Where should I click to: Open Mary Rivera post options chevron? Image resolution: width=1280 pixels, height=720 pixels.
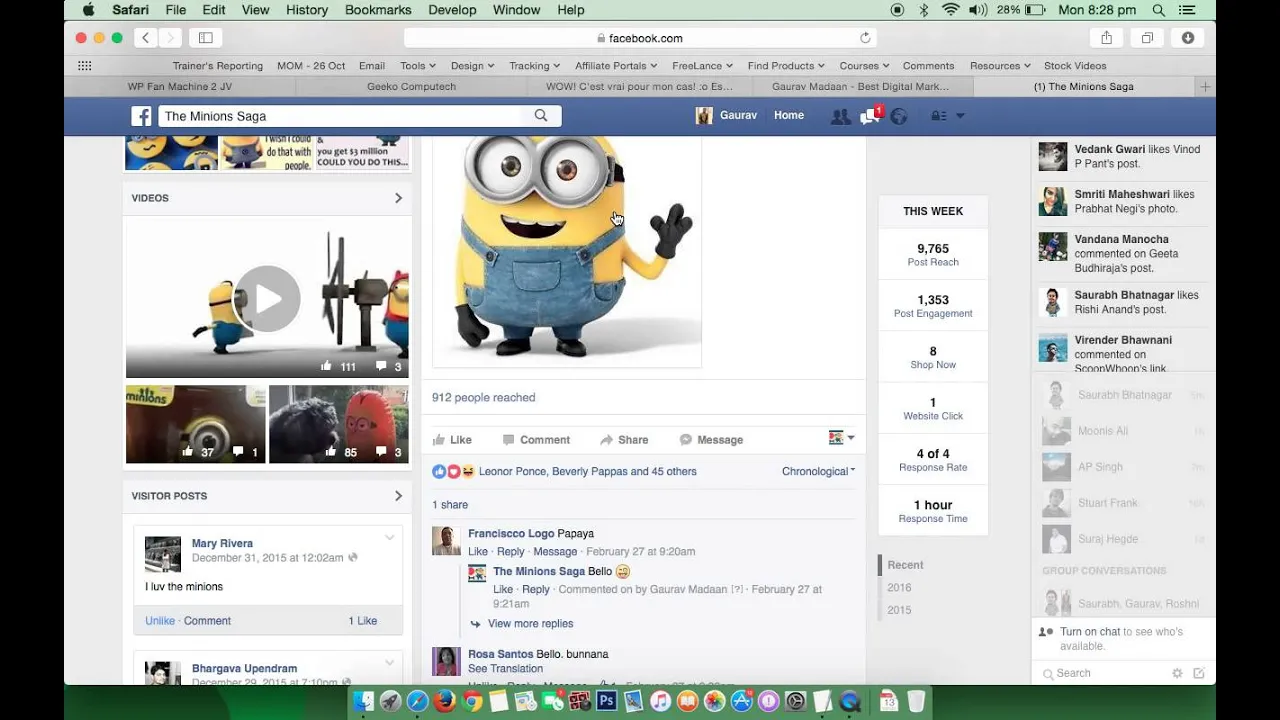tap(390, 538)
